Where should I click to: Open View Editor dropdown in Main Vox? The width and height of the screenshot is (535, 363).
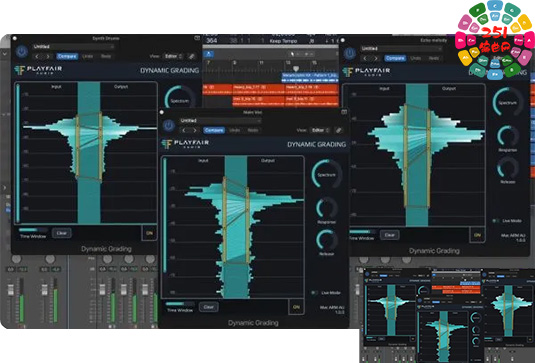tap(320, 130)
